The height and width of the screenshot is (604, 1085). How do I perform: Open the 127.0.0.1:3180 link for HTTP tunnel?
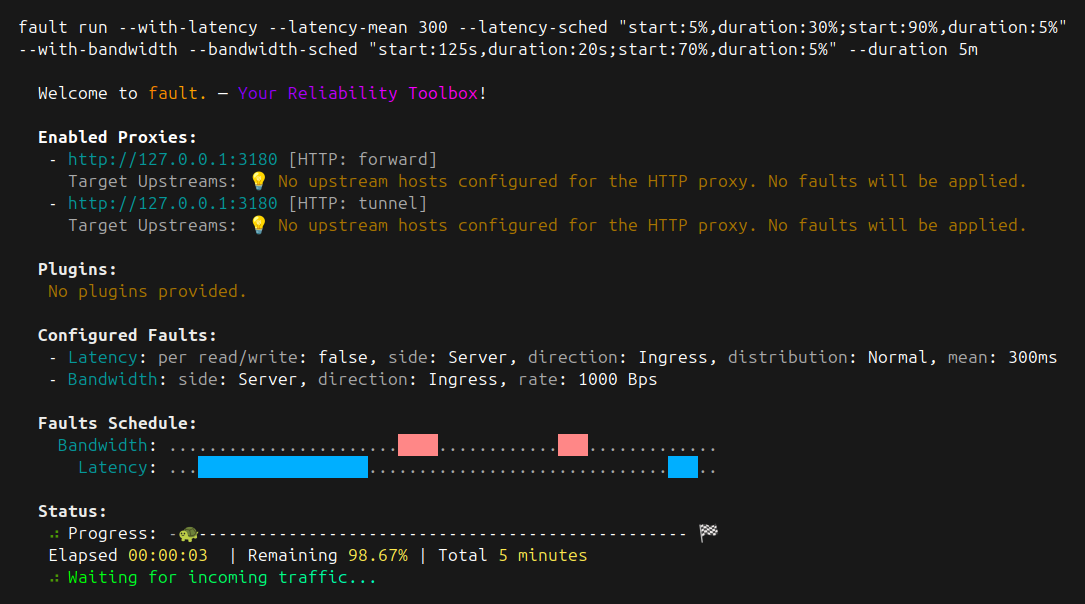[172, 203]
